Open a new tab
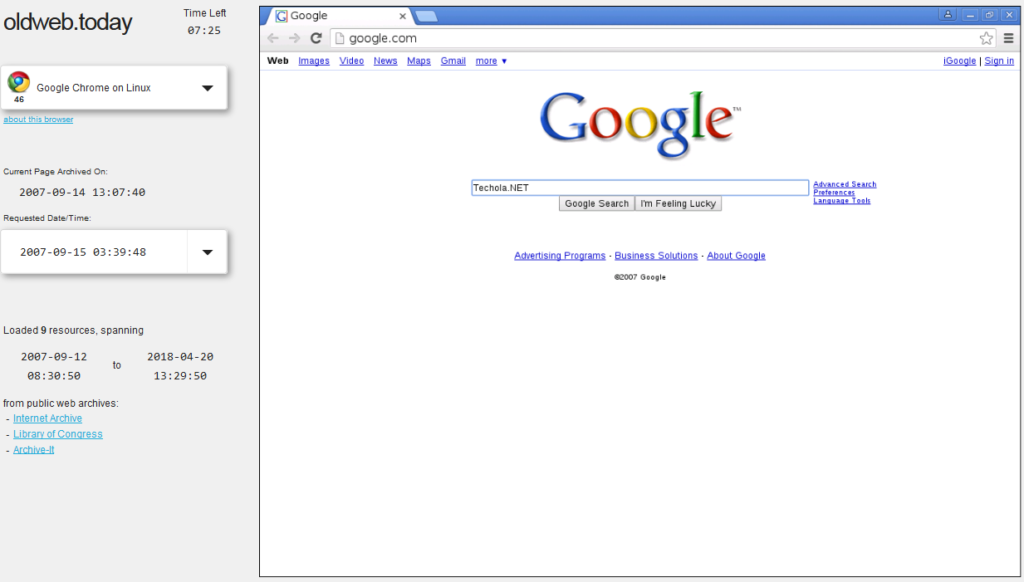Screen dimensions: 1024x582 426,16
